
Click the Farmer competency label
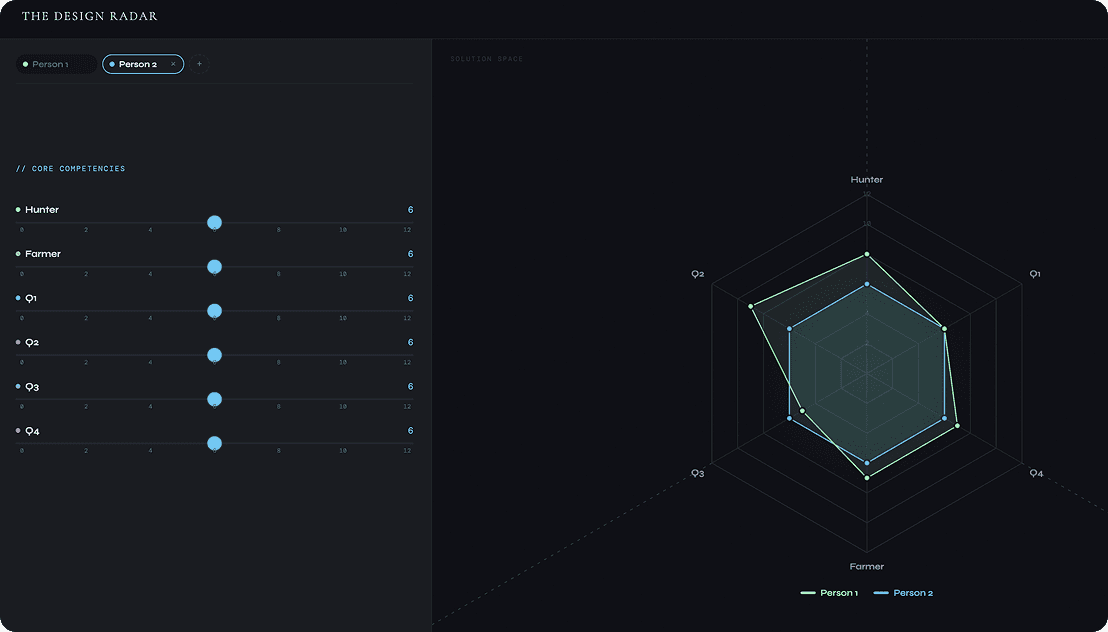pyautogui.click(x=42, y=254)
